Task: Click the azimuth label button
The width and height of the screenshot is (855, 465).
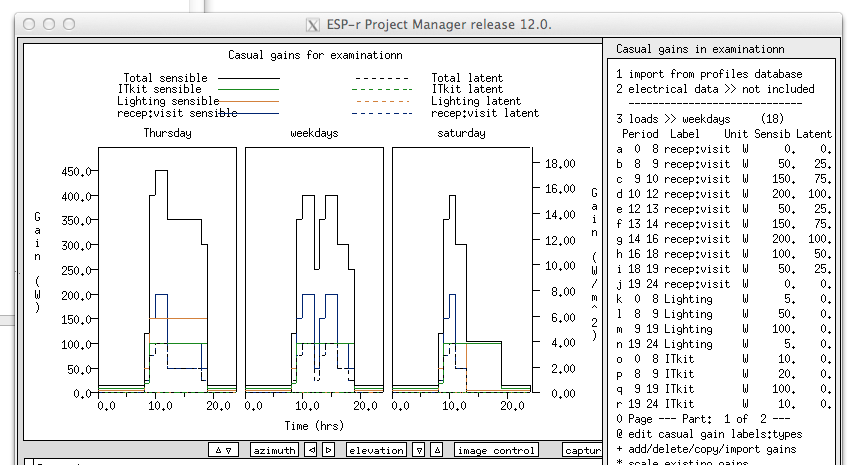Action: click(274, 451)
